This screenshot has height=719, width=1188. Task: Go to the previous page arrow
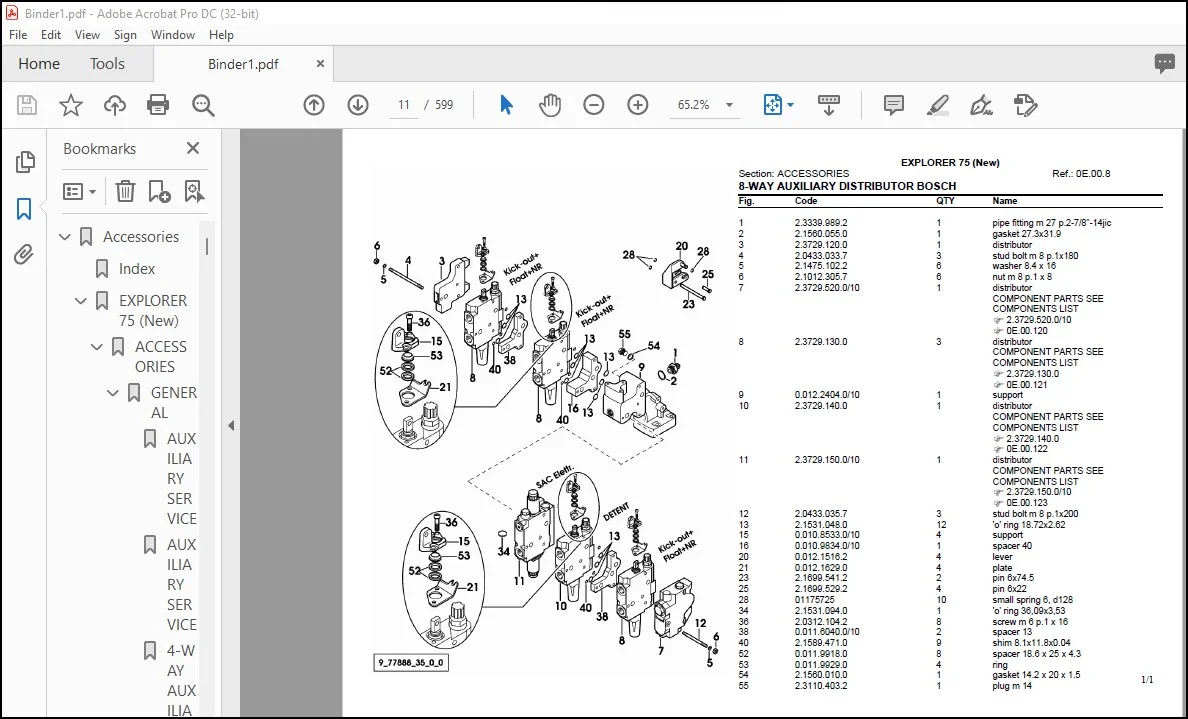click(x=314, y=105)
